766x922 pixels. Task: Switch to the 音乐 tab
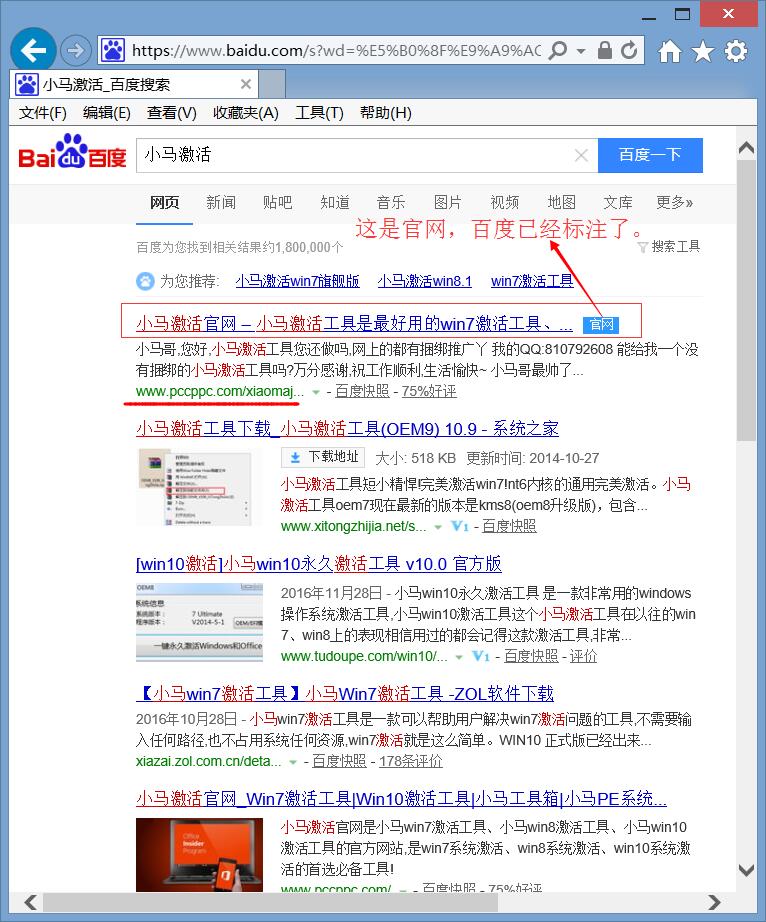point(391,203)
